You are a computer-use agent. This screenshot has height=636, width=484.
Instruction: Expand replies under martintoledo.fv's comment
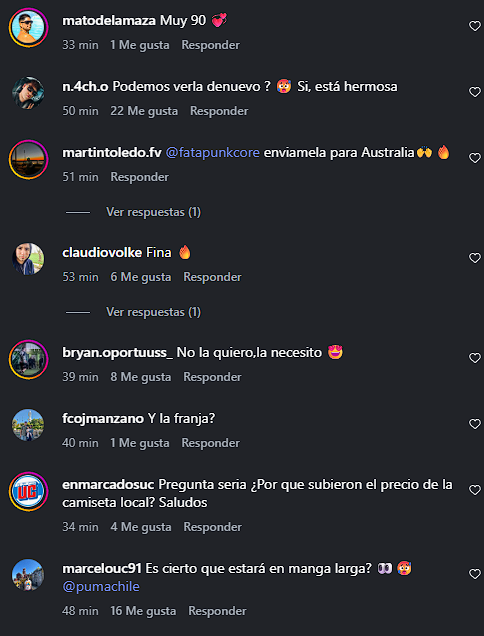point(153,212)
